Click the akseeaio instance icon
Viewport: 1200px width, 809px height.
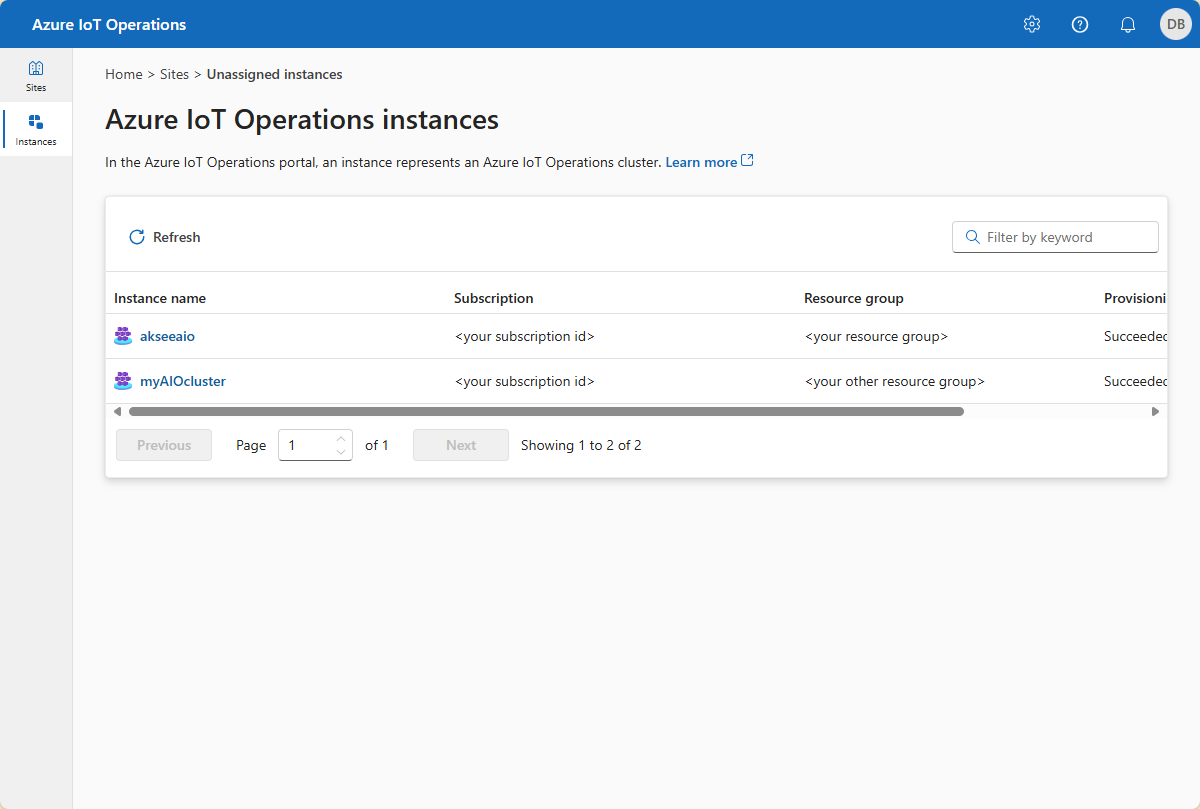[123, 337]
